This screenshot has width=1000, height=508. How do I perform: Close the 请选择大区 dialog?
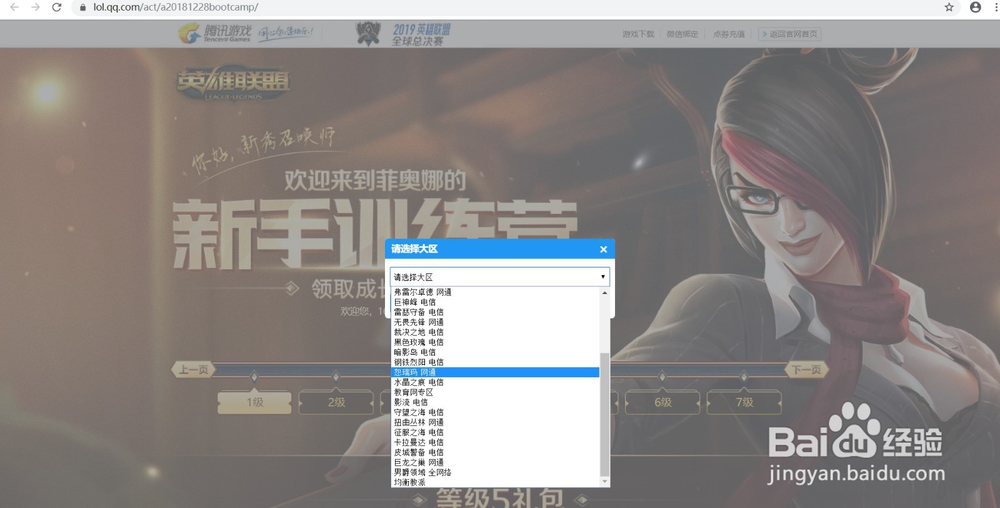603,249
